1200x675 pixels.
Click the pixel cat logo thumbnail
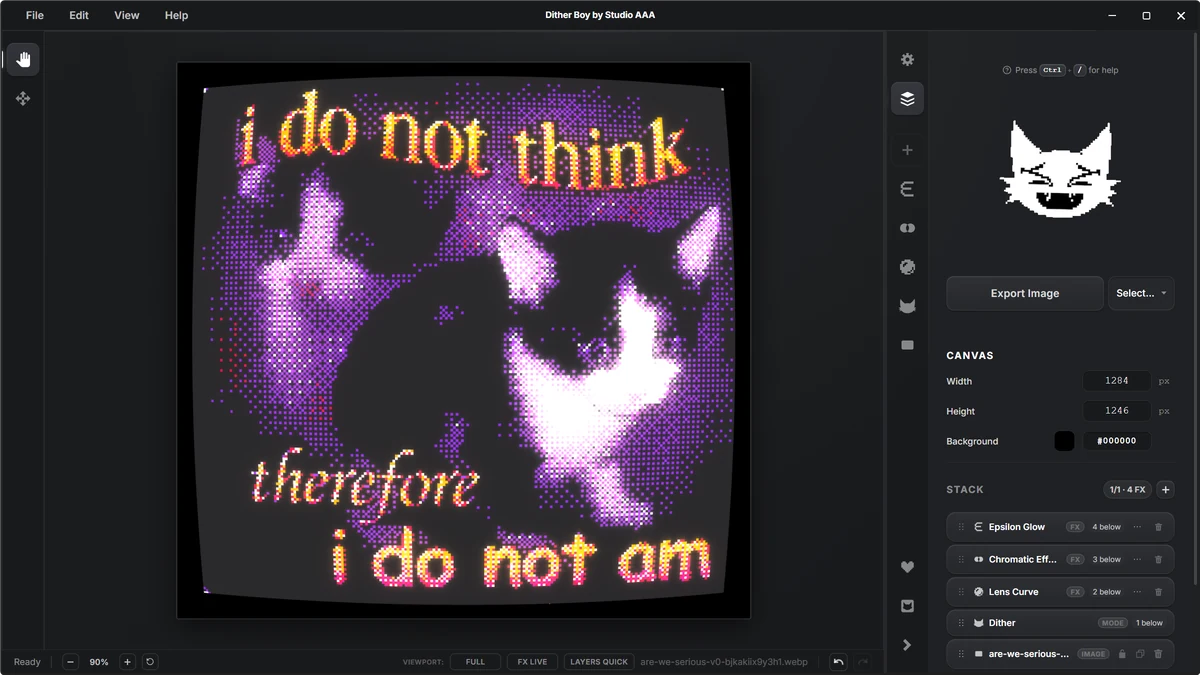pyautogui.click(x=1060, y=170)
